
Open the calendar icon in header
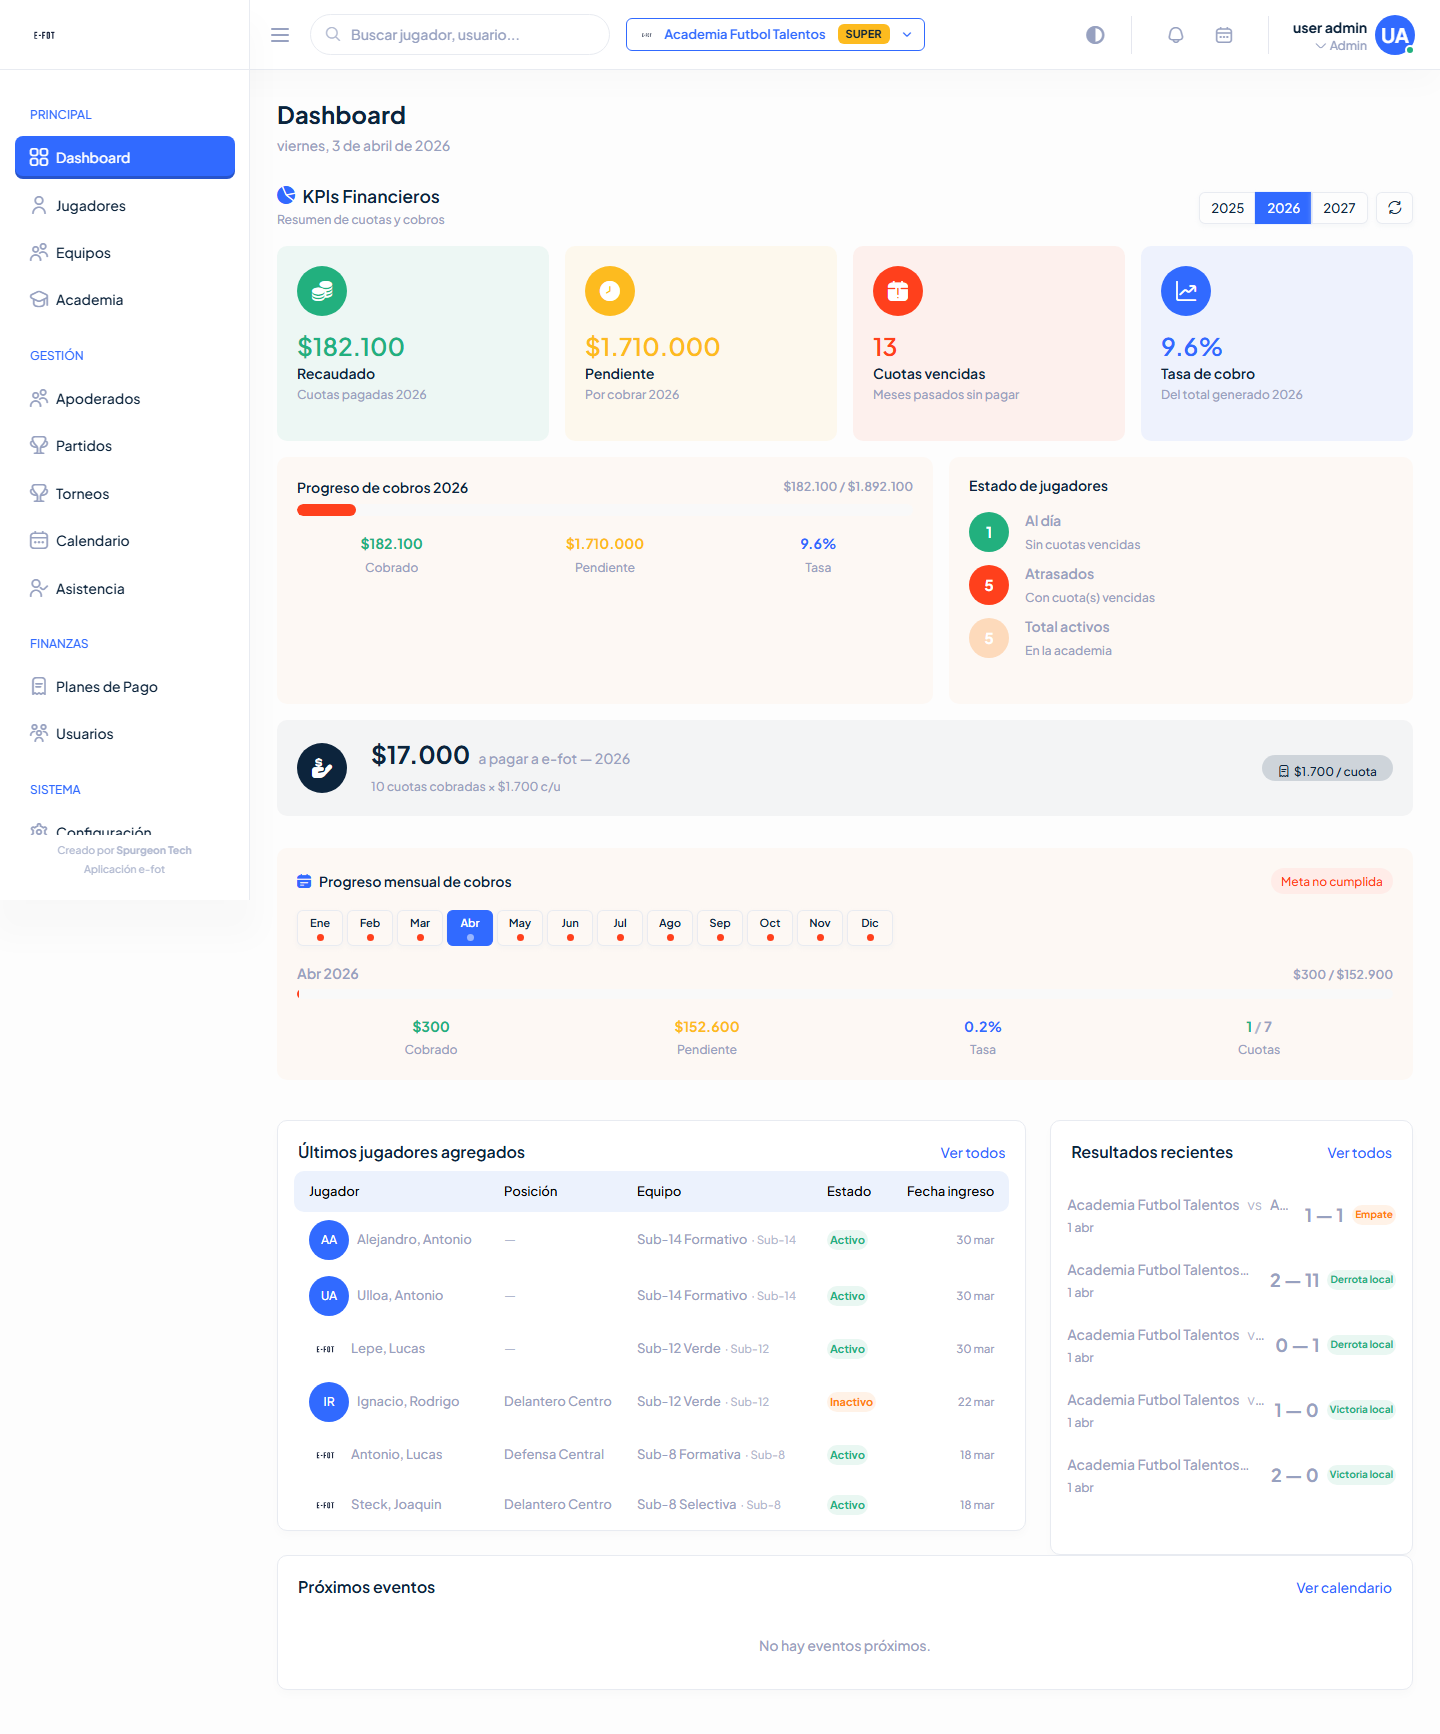(x=1224, y=35)
